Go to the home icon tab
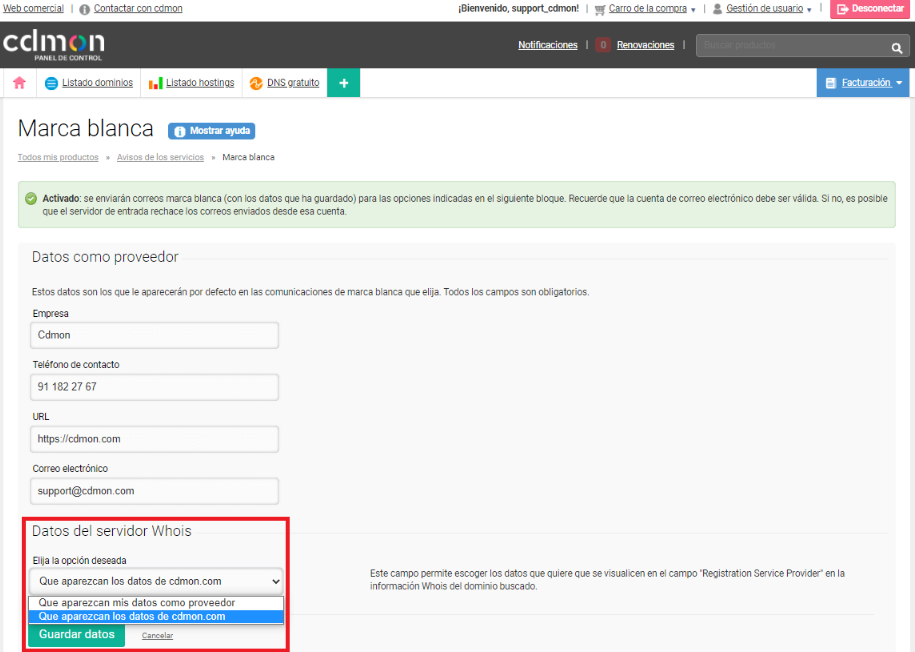Screen dimensions: 915x652 pyautogui.click(x=19, y=83)
